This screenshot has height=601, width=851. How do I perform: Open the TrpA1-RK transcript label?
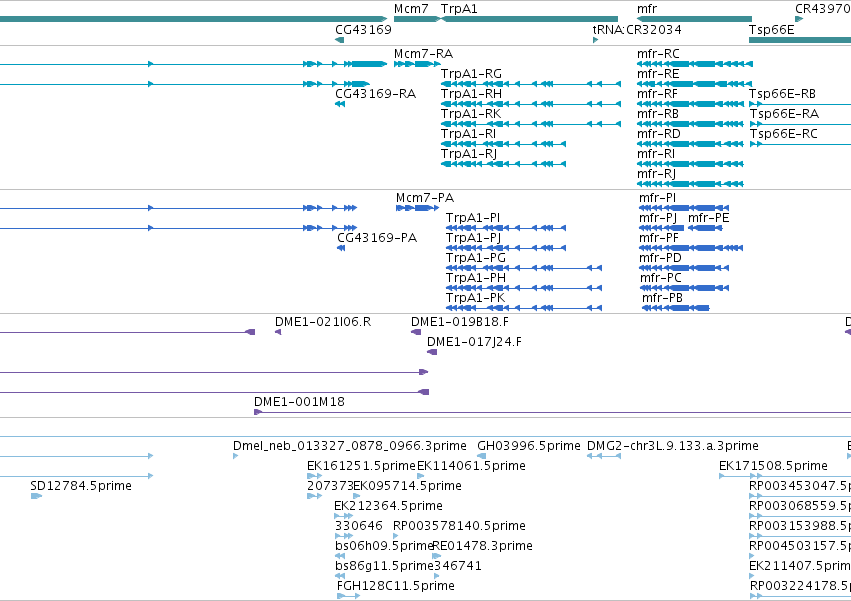click(471, 114)
